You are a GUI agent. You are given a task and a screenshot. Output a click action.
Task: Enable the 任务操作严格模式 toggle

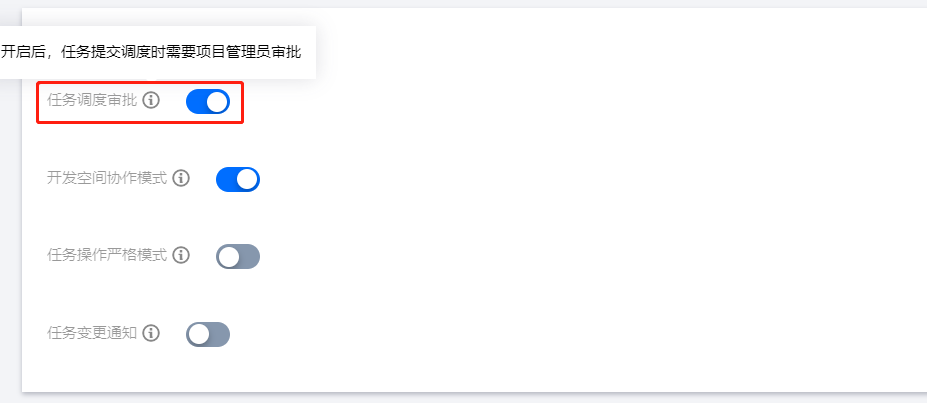238,256
